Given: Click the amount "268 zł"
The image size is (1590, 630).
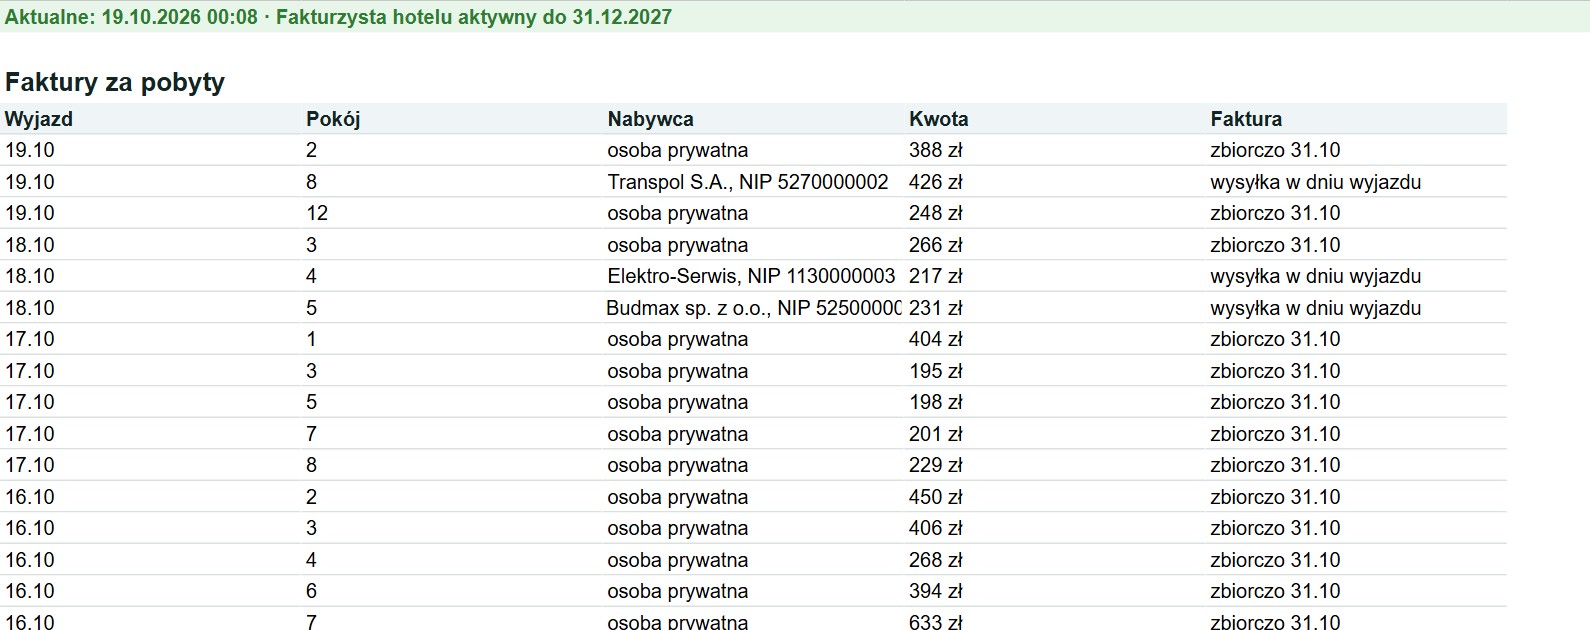Looking at the screenshot, I should click(936, 560).
